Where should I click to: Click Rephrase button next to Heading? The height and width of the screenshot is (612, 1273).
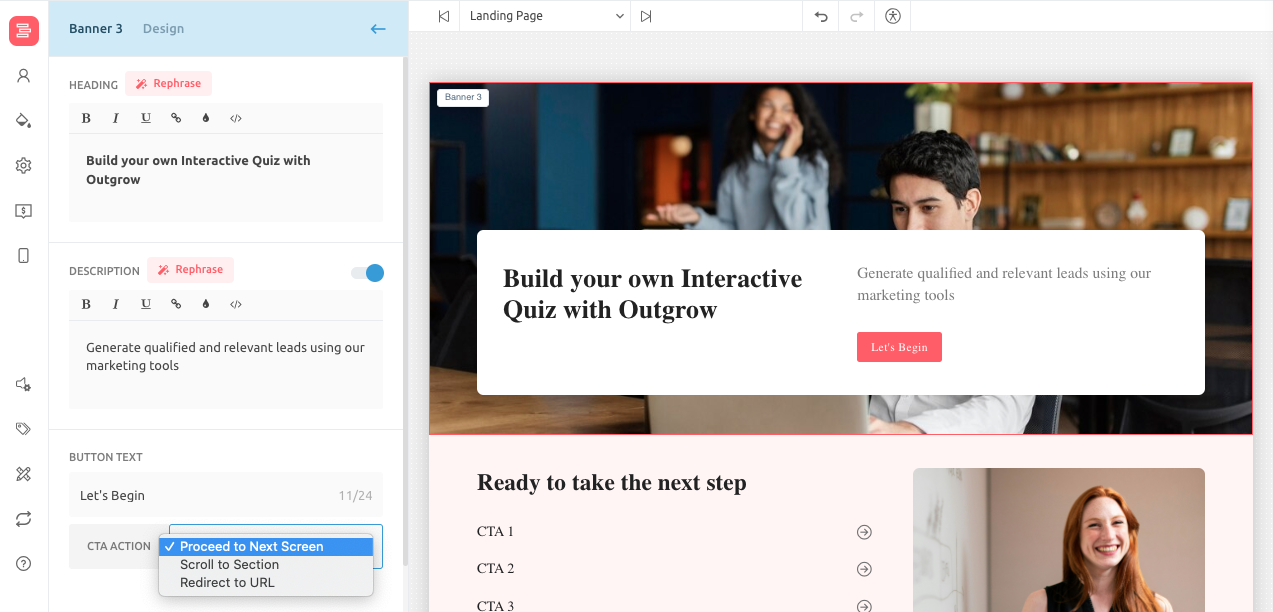169,84
